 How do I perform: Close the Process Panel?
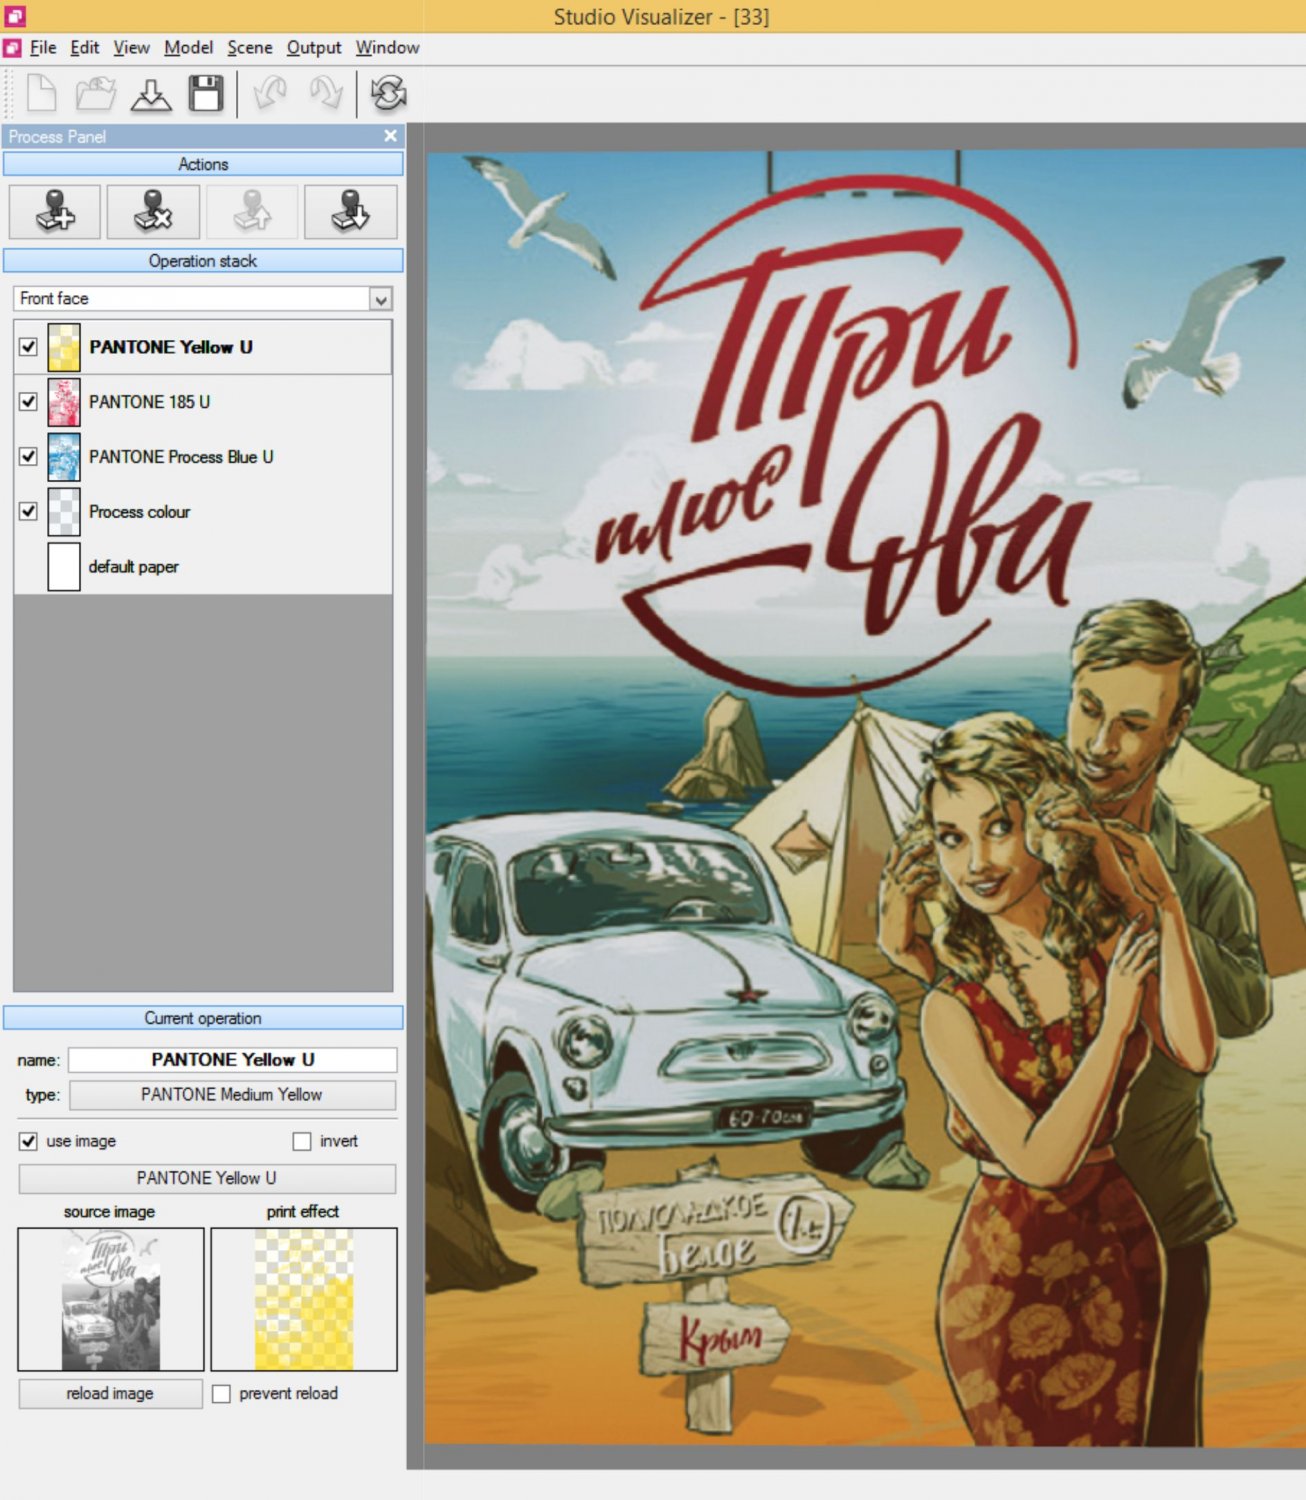point(391,136)
